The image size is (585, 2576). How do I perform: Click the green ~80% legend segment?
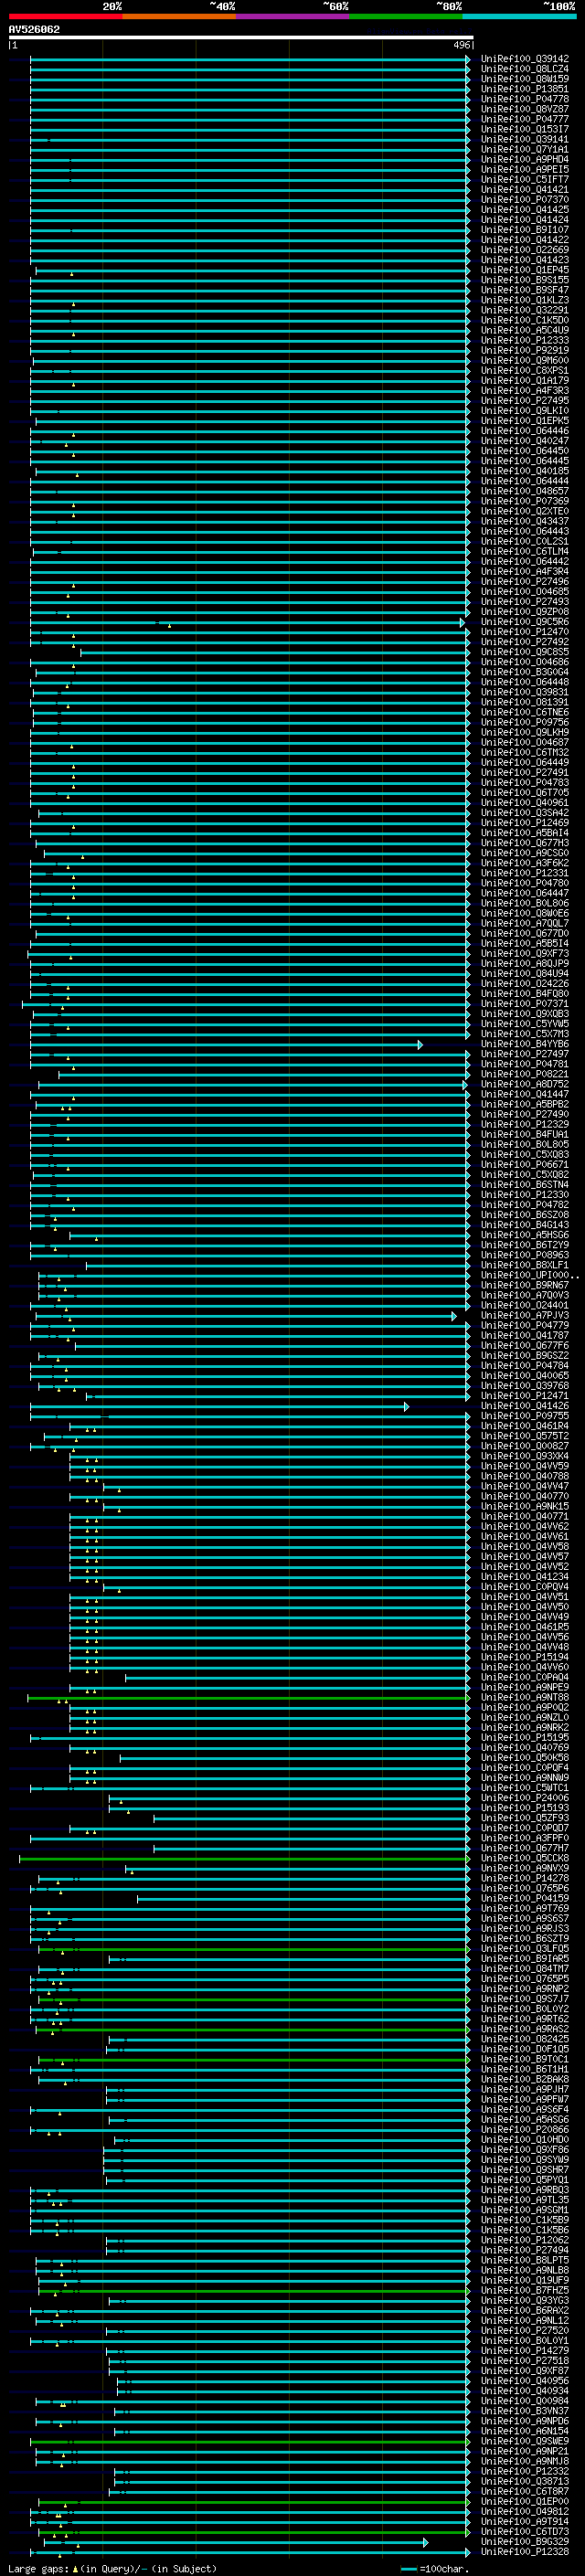406,17
